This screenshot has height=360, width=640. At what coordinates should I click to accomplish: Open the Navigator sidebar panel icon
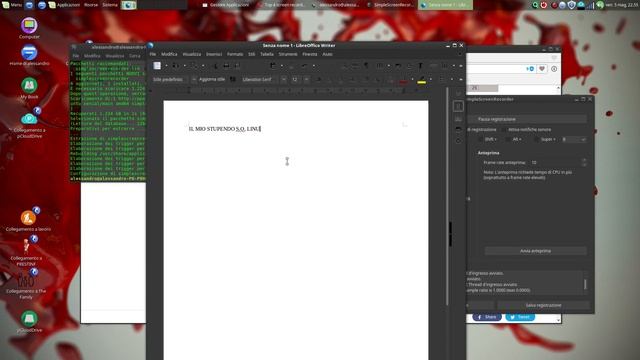[458, 140]
